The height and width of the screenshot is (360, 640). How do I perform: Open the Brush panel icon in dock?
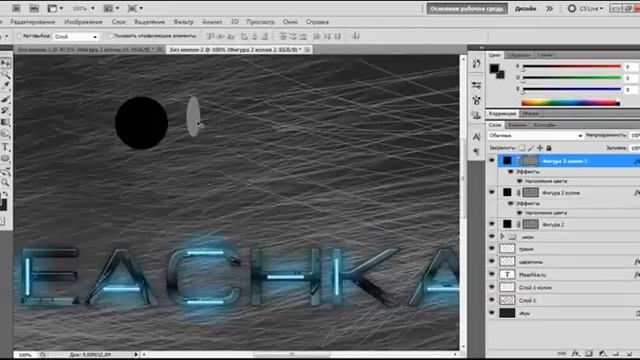476,85
